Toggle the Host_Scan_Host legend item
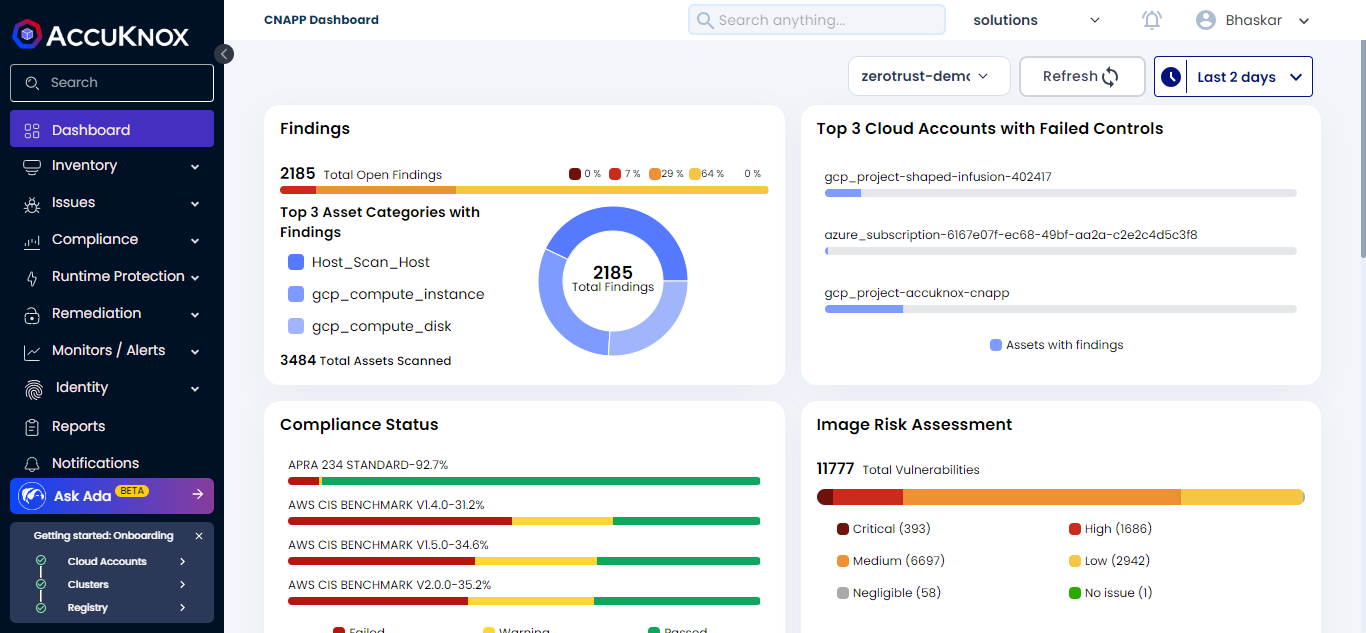The width and height of the screenshot is (1366, 633). (x=296, y=262)
